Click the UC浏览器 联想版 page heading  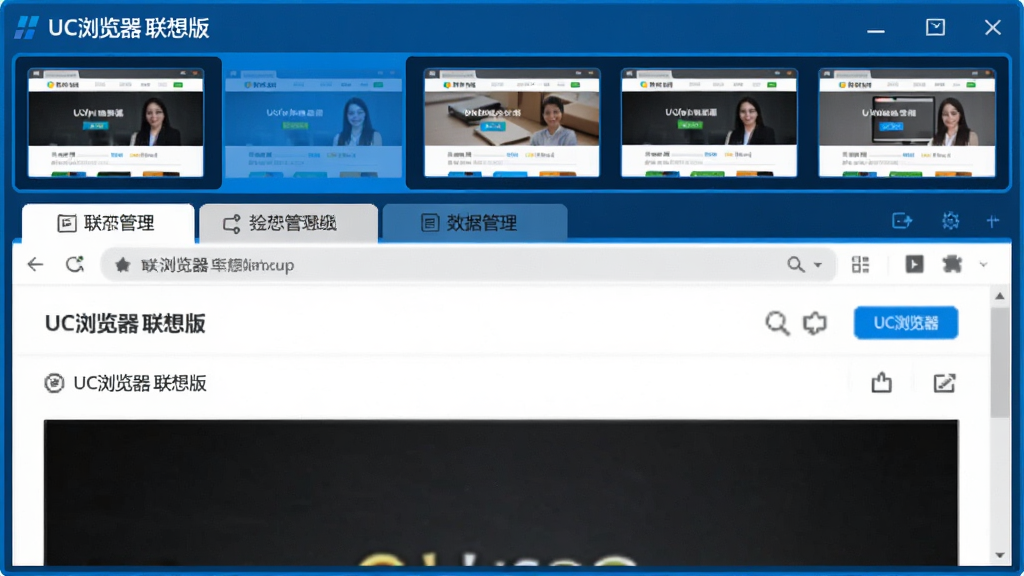click(125, 324)
